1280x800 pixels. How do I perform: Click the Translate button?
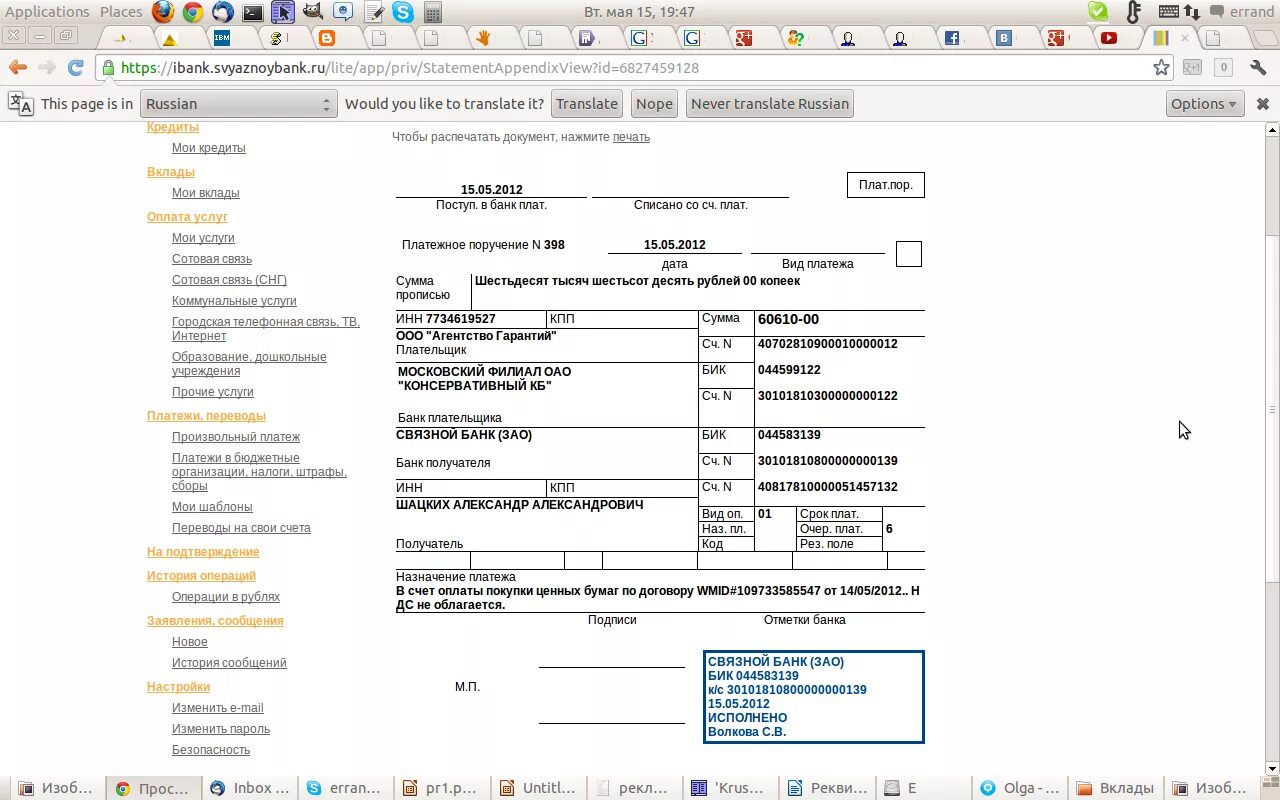pyautogui.click(x=587, y=104)
